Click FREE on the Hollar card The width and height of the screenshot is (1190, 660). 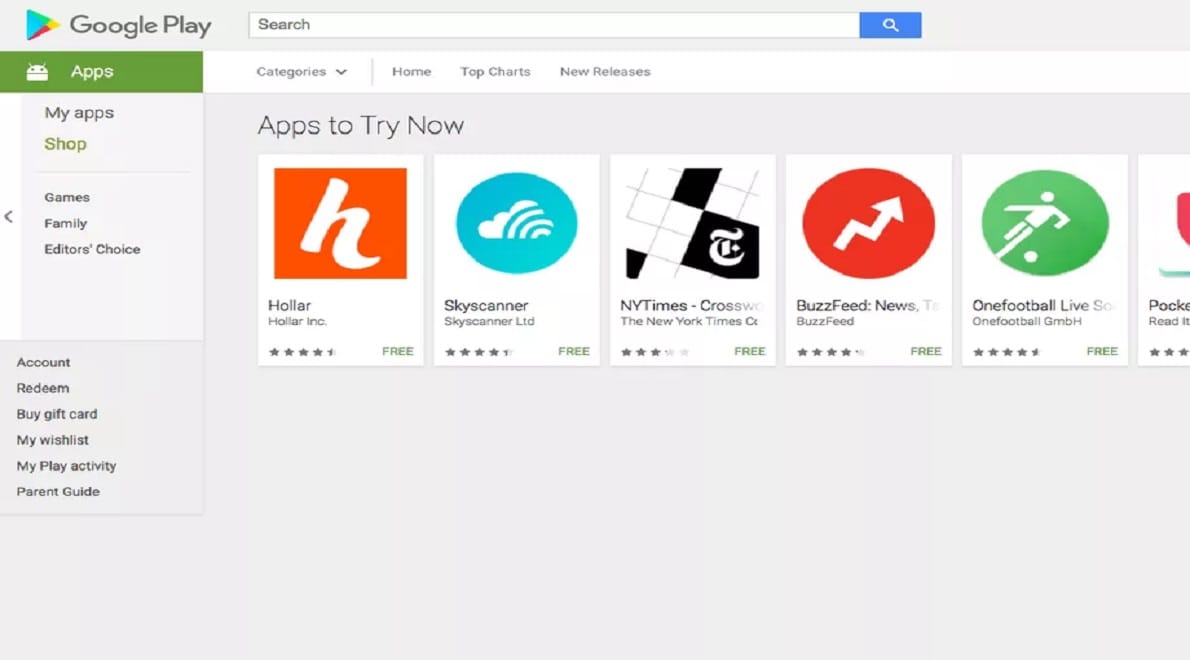tap(398, 351)
